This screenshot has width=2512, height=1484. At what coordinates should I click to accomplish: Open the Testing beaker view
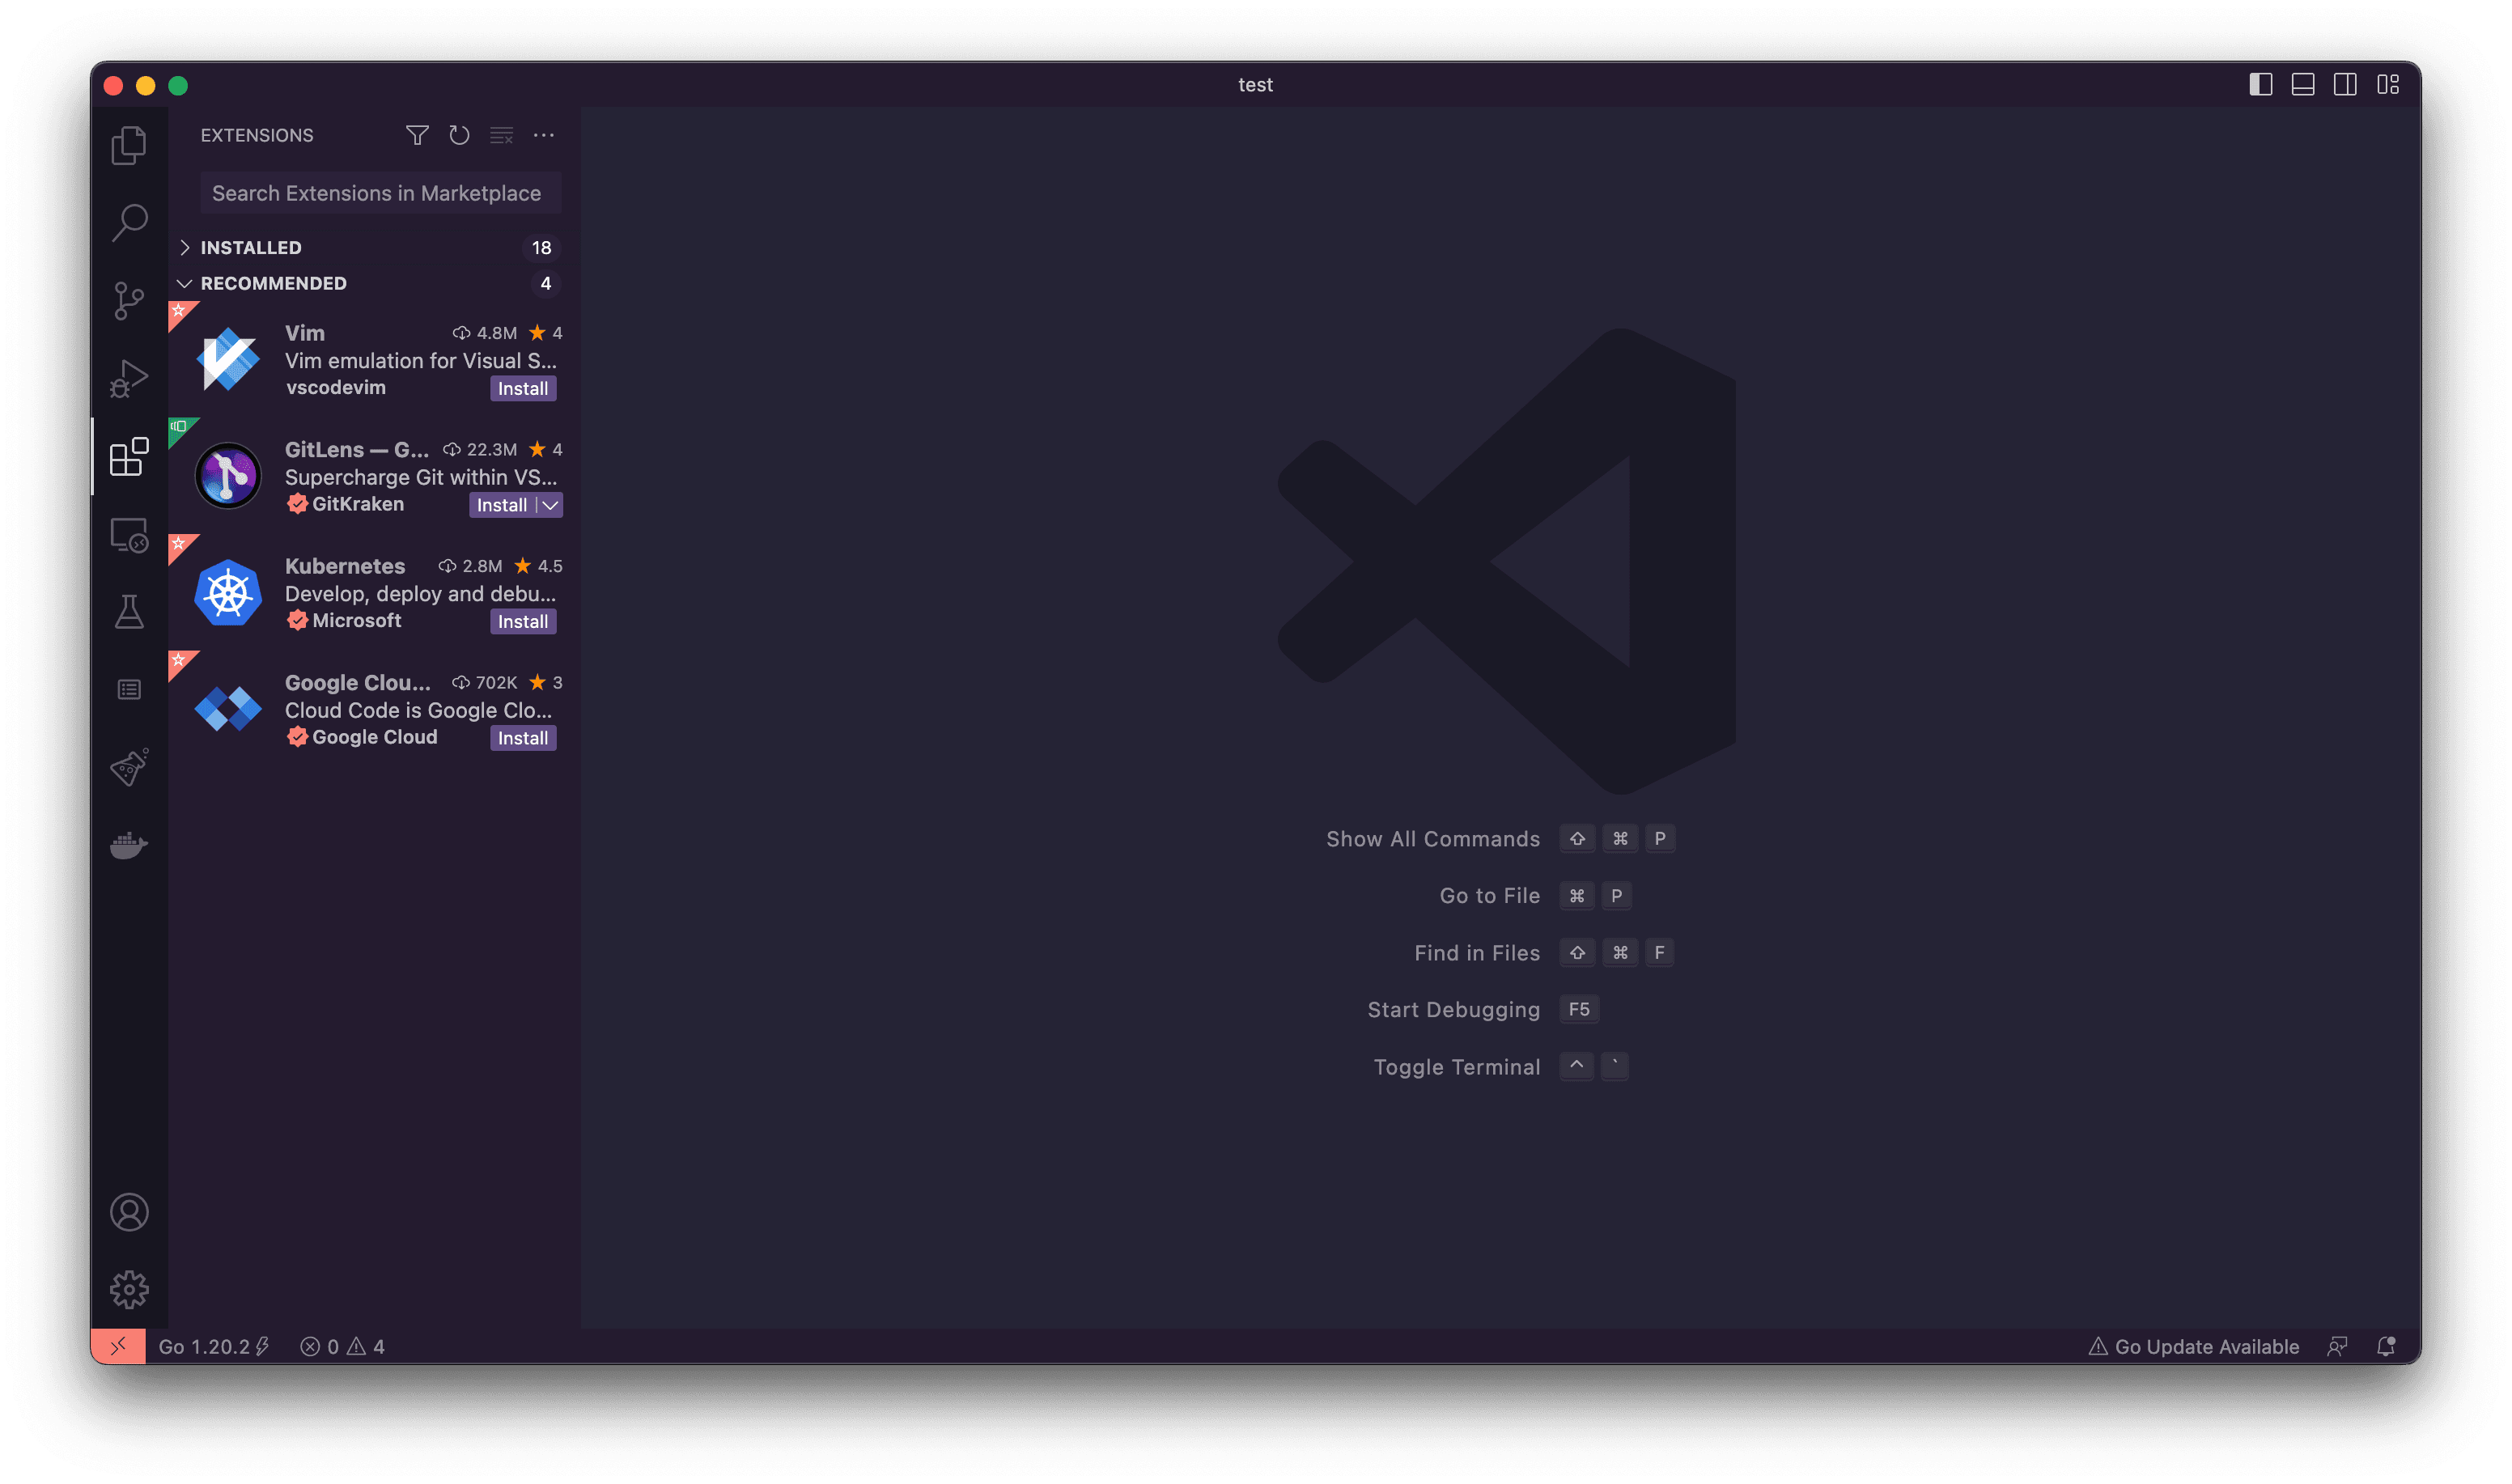[129, 612]
